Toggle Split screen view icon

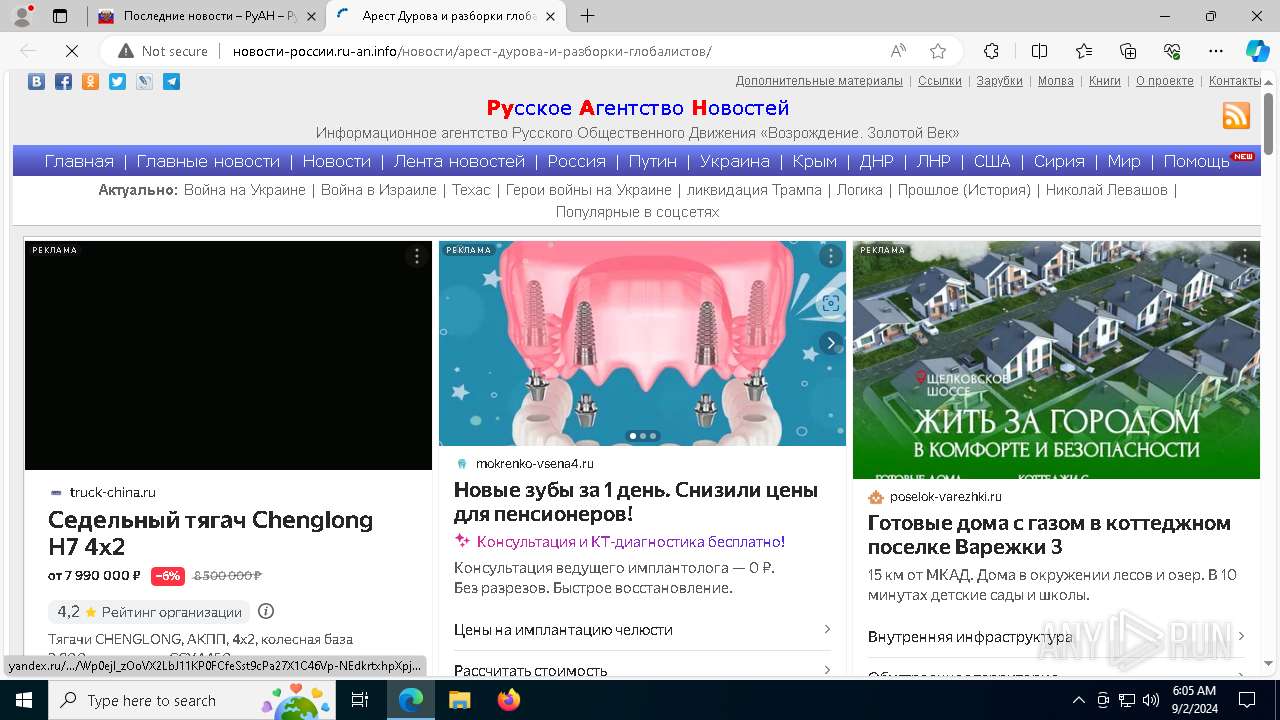coord(1039,51)
